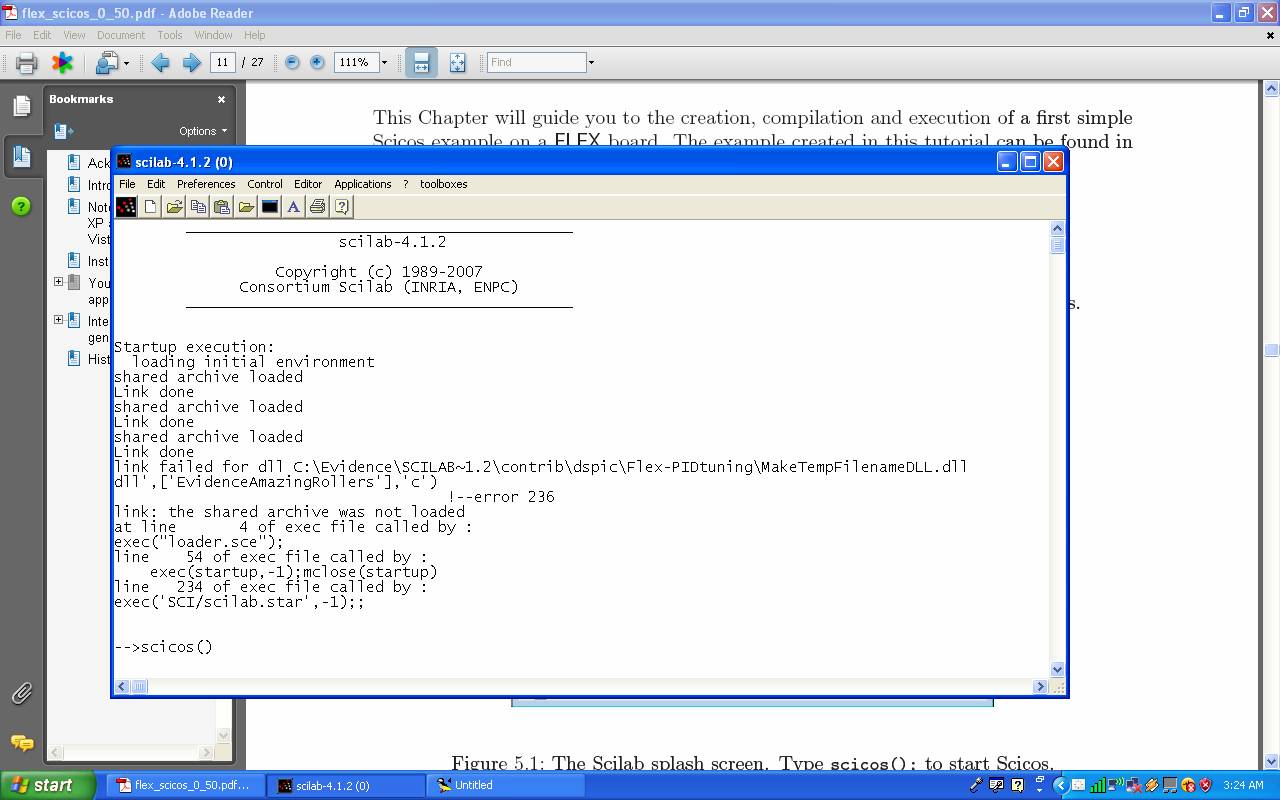This screenshot has height=800, width=1280.
Task: Open the Pages panel in Adobe Reader
Action: pyautogui.click(x=21, y=106)
